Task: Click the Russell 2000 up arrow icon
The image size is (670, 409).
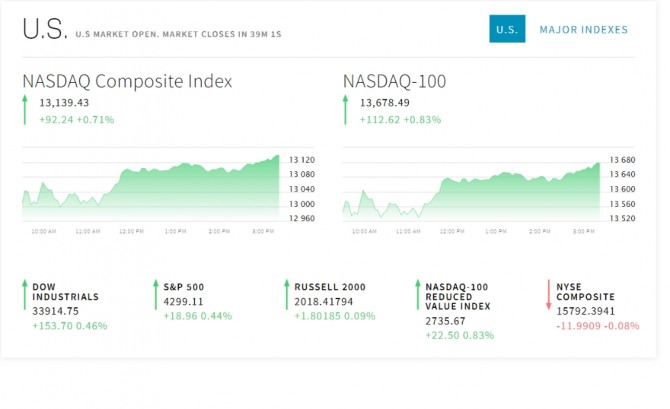Action: point(286,294)
